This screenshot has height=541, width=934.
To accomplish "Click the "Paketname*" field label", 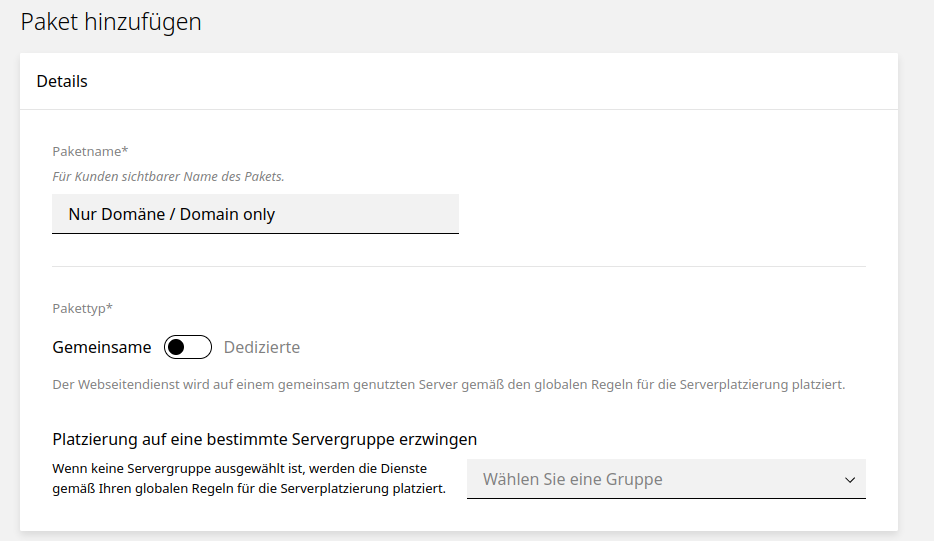I will tap(90, 151).
